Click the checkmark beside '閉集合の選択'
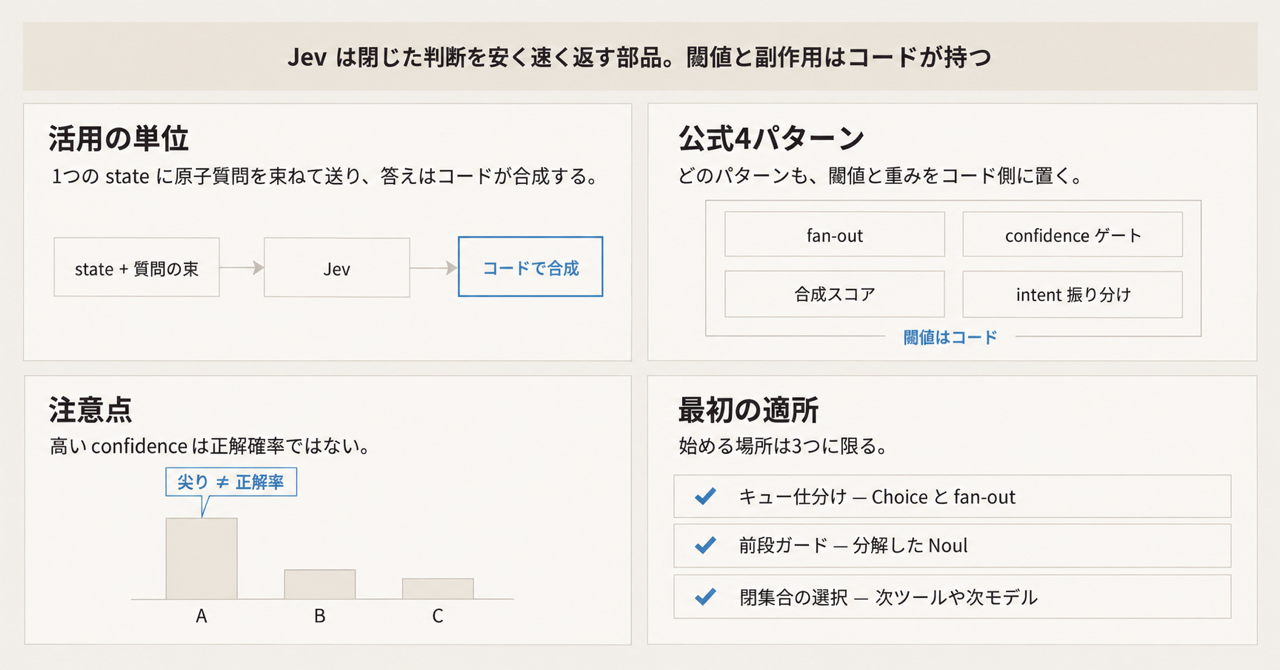 pos(705,597)
